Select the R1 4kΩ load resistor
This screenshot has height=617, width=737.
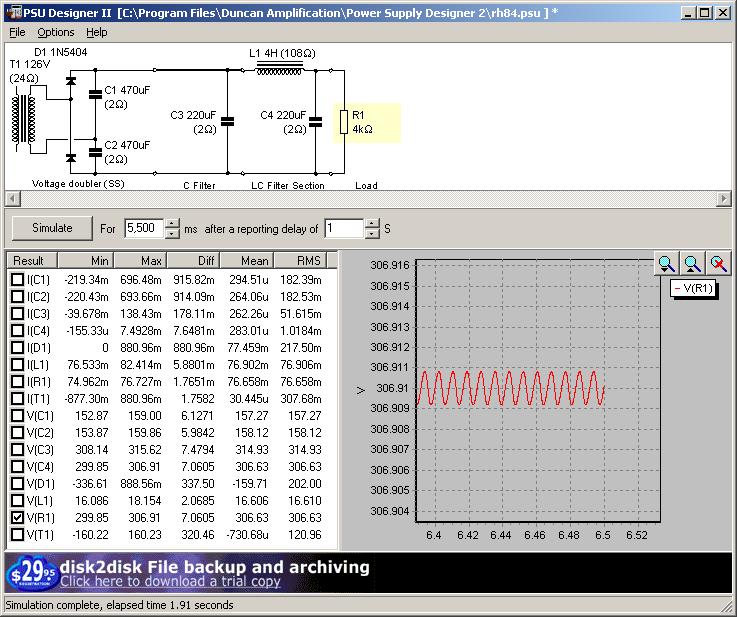344,122
